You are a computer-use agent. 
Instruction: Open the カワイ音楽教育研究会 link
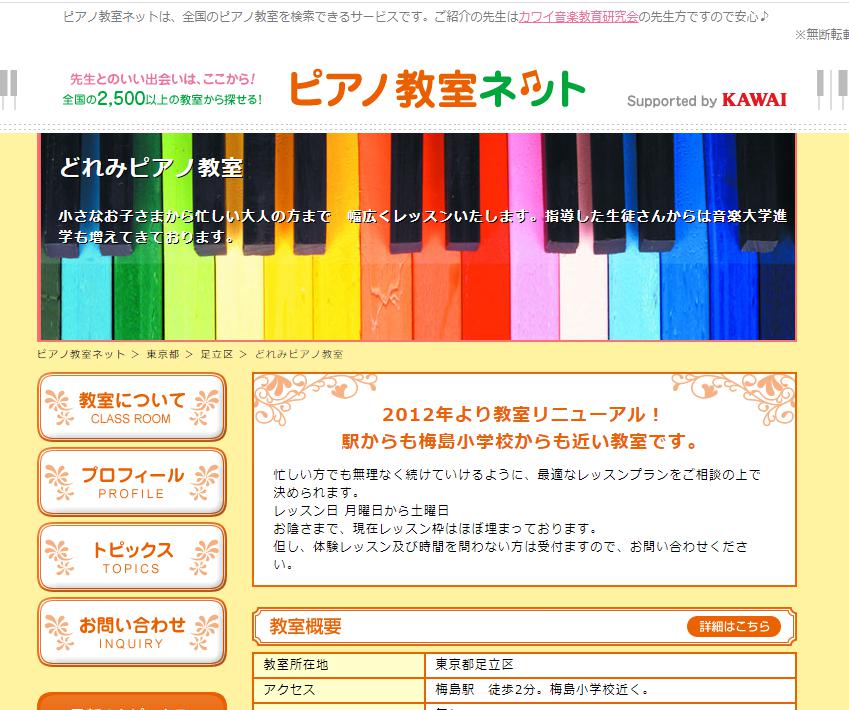(578, 17)
